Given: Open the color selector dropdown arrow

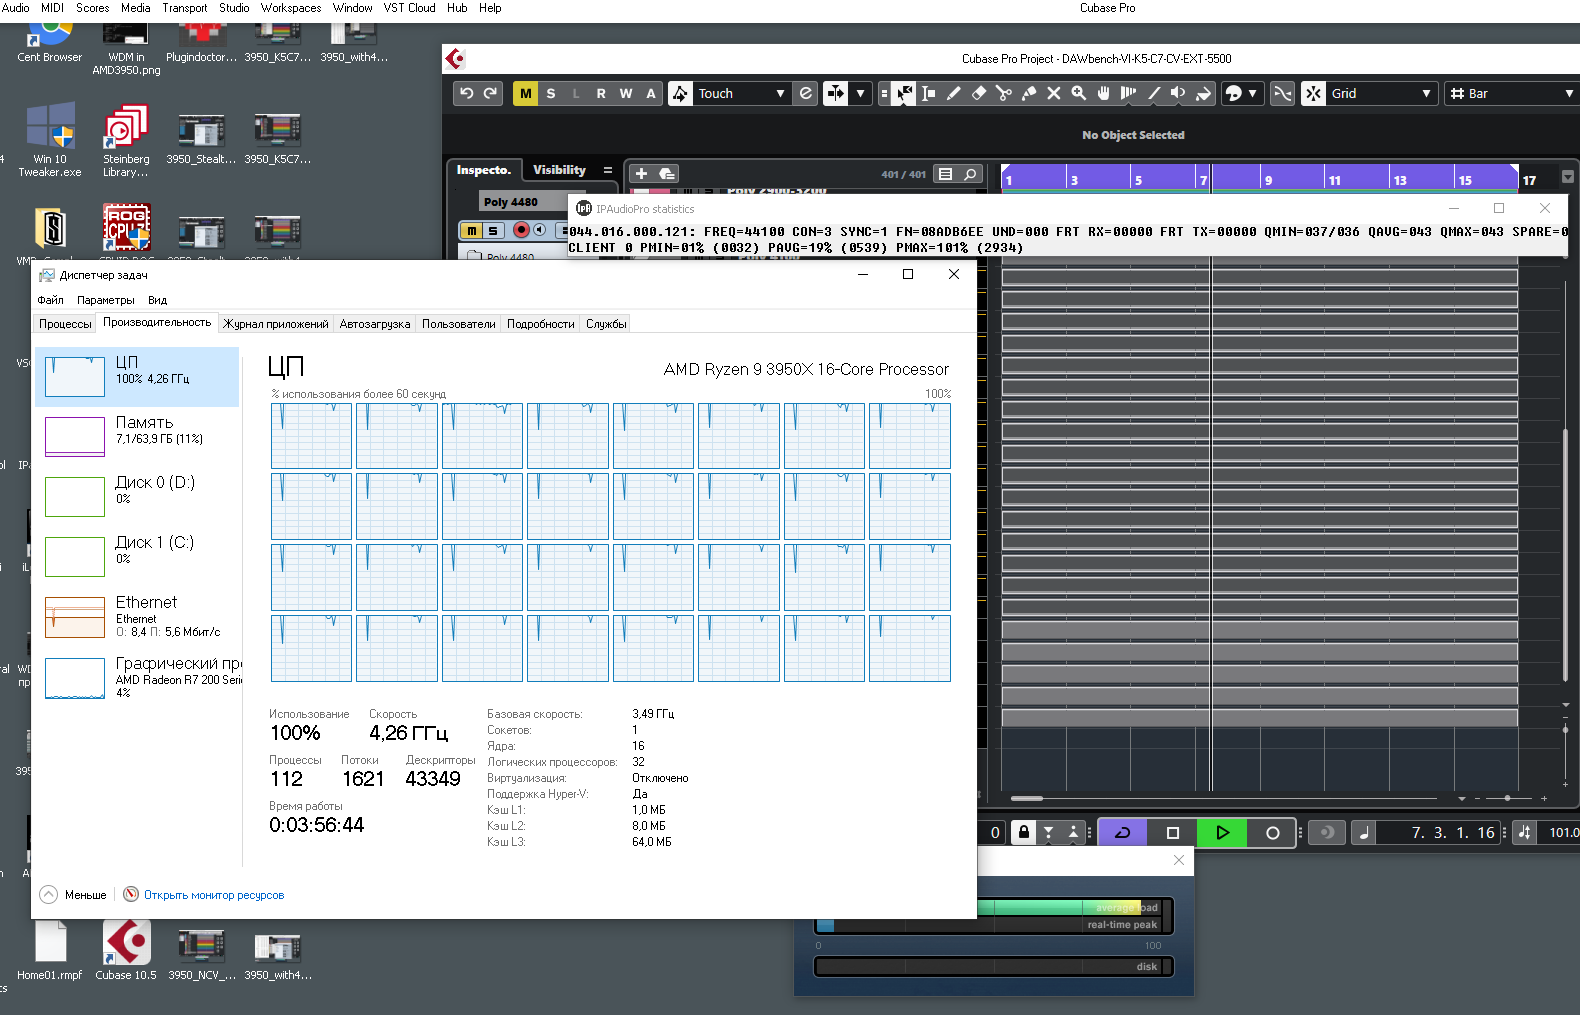Looking at the screenshot, I should point(1253,93).
